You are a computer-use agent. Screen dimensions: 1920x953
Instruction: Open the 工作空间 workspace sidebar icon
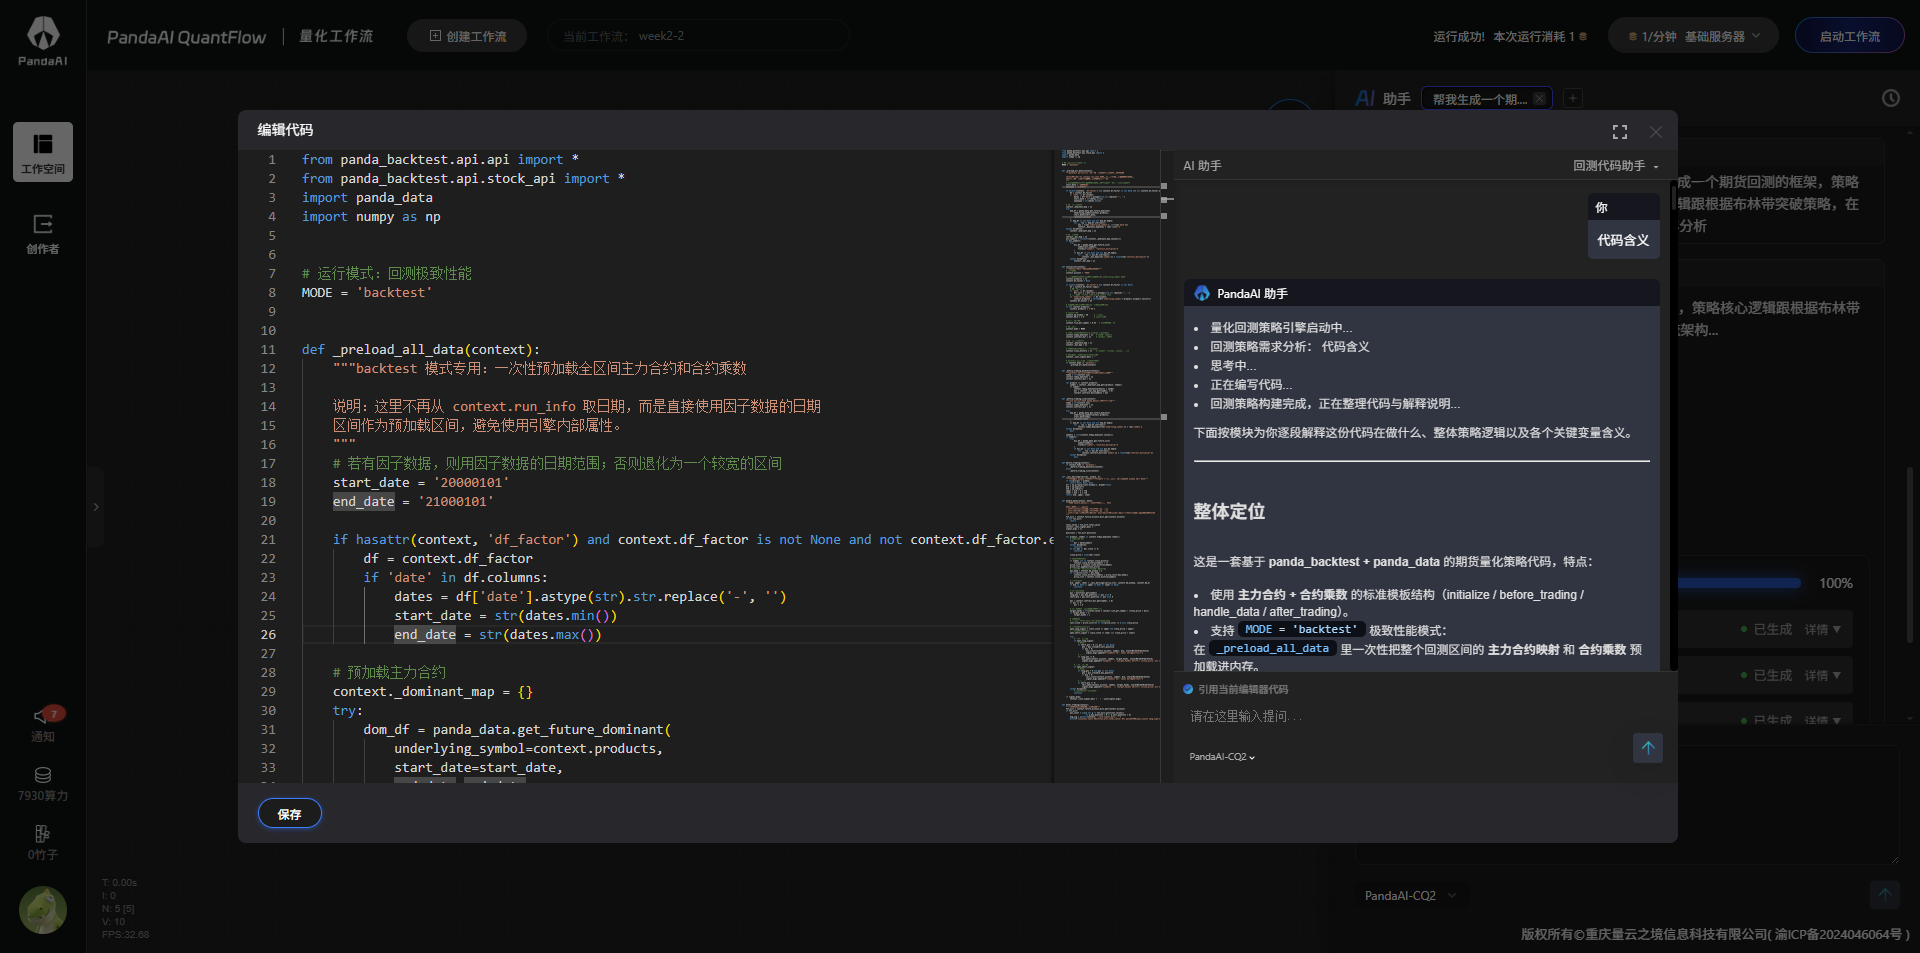click(x=43, y=152)
